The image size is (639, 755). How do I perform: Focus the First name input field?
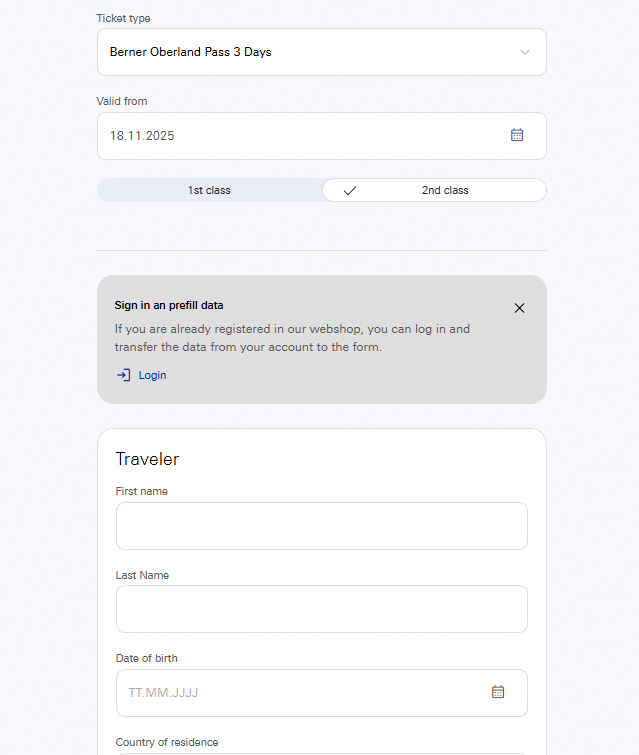click(321, 526)
